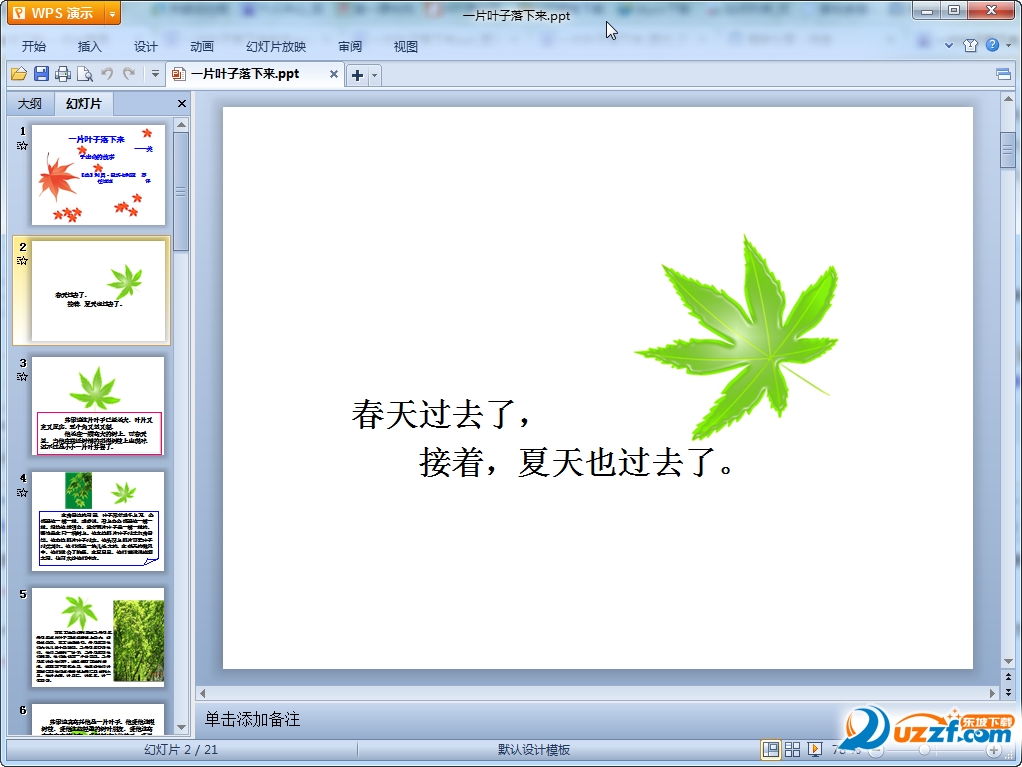Click animation star icon beside slide 4
1022x767 pixels.
click(x=22, y=492)
